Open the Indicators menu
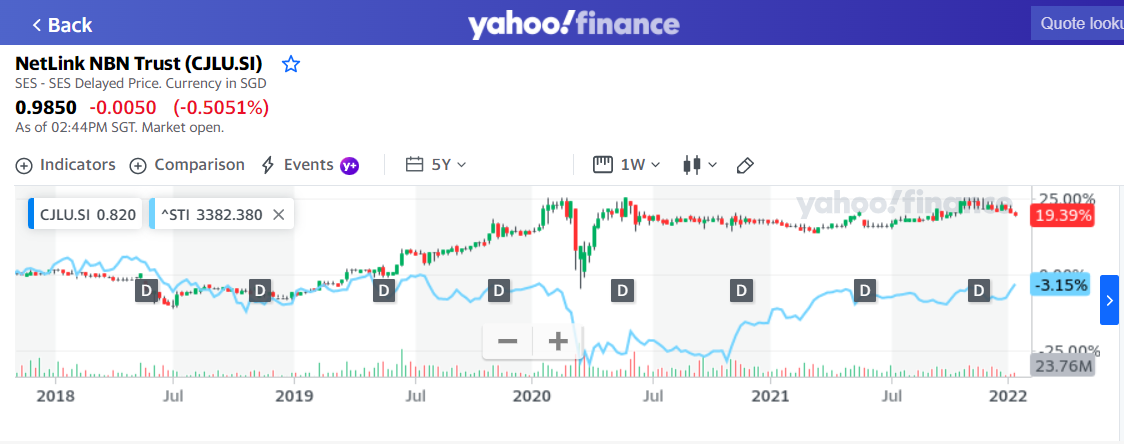Image resolution: width=1124 pixels, height=444 pixels. point(66,165)
